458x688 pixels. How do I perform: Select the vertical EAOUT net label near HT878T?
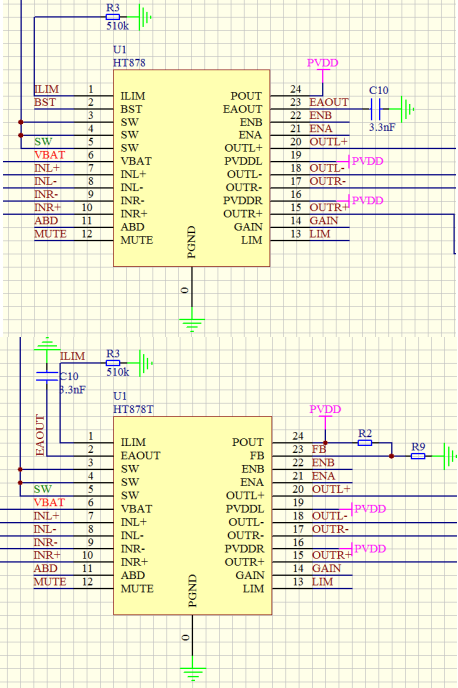click(40, 435)
